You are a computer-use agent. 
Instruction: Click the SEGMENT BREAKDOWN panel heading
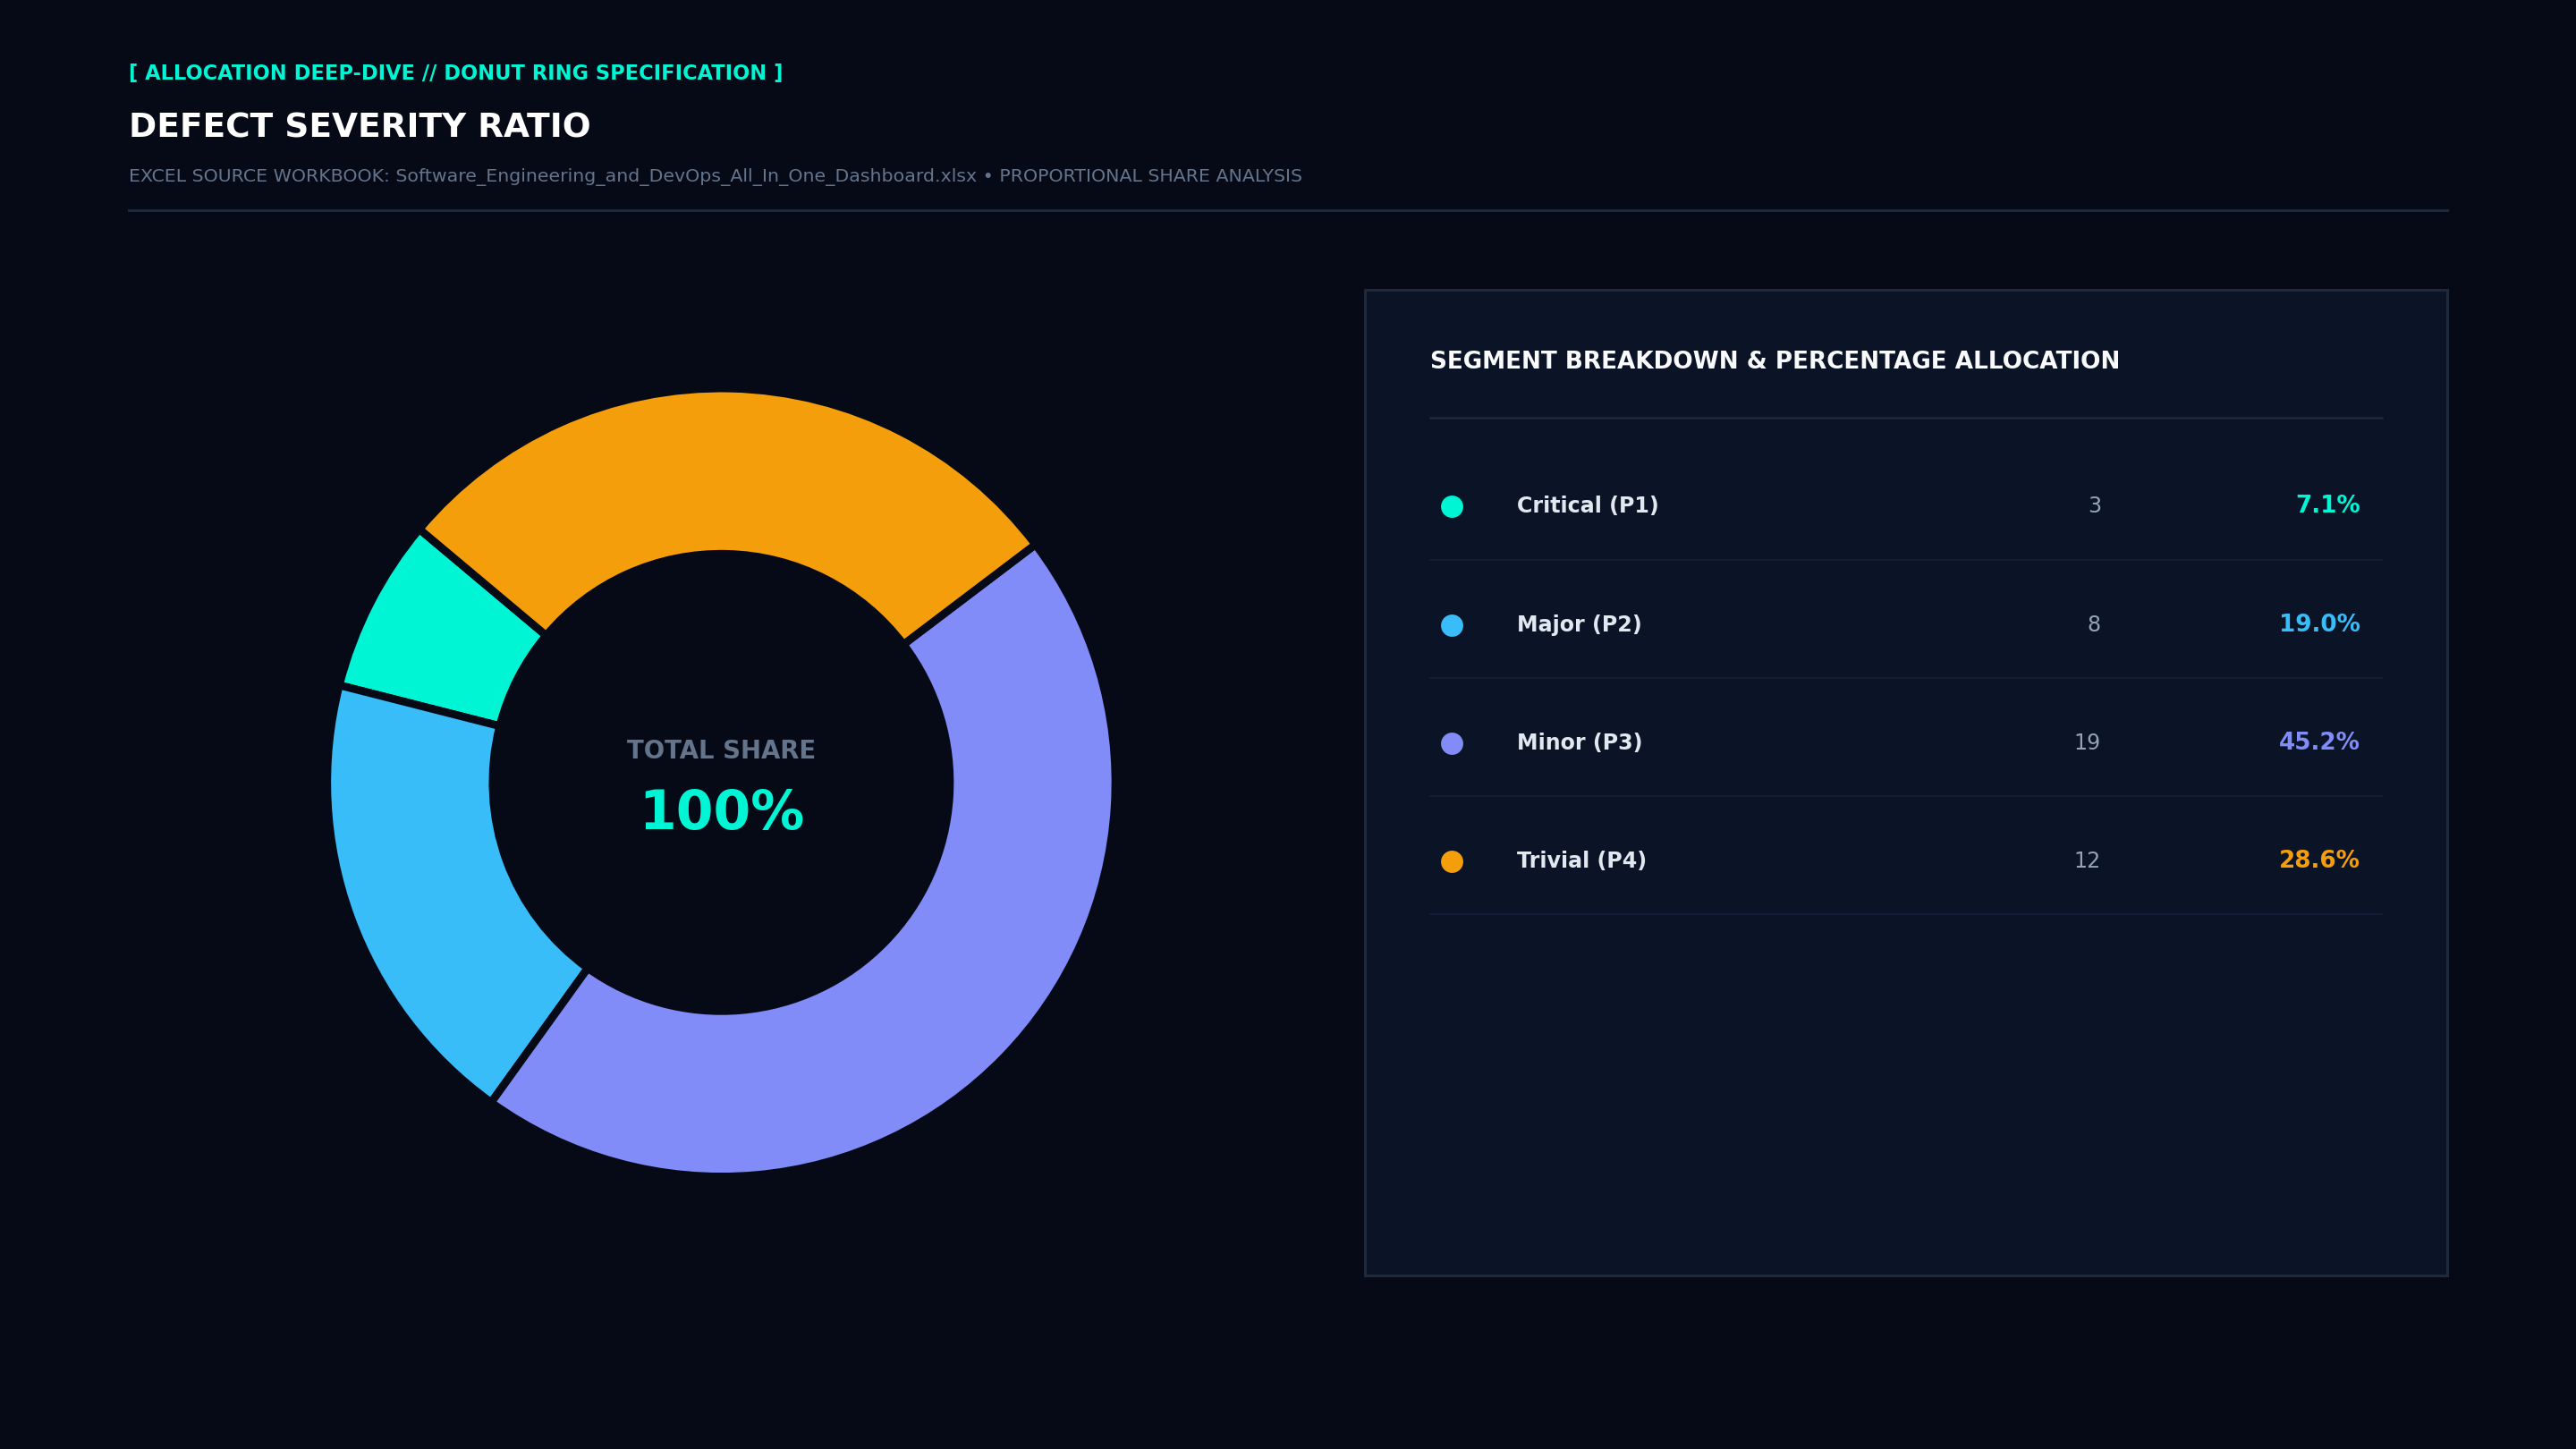[1775, 361]
